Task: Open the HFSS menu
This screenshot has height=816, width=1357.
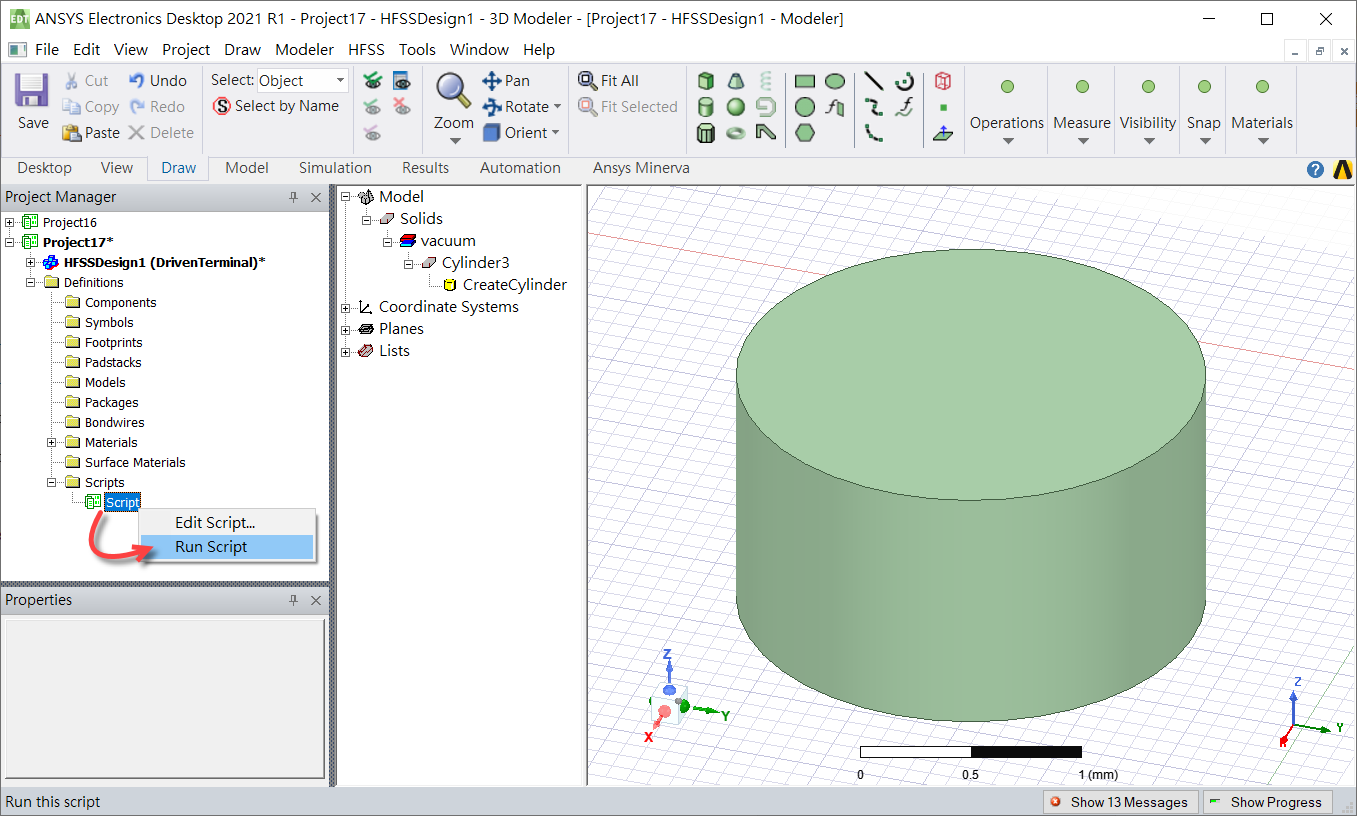Action: tap(366, 49)
